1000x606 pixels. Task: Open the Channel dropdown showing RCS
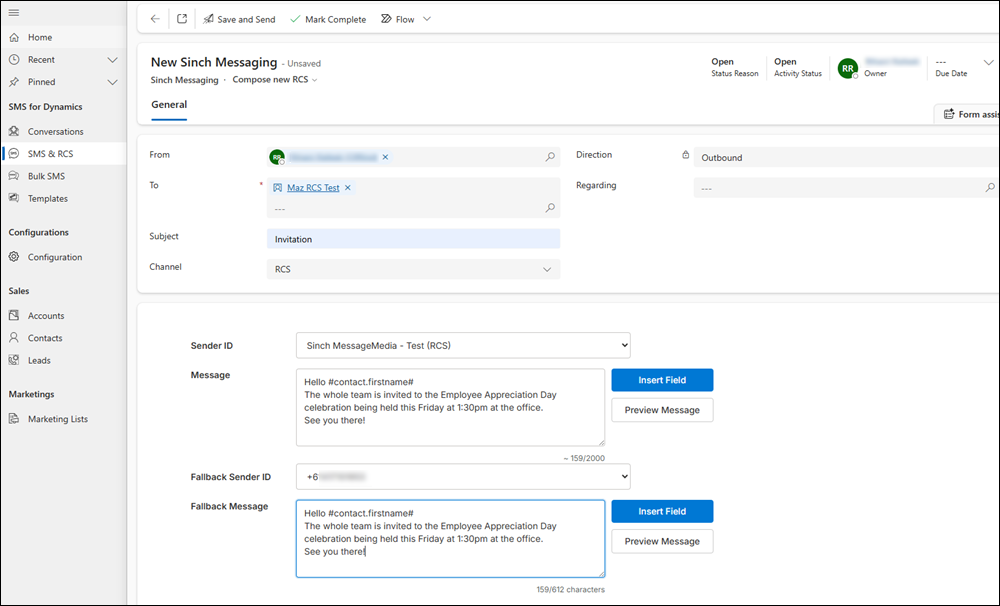point(413,269)
